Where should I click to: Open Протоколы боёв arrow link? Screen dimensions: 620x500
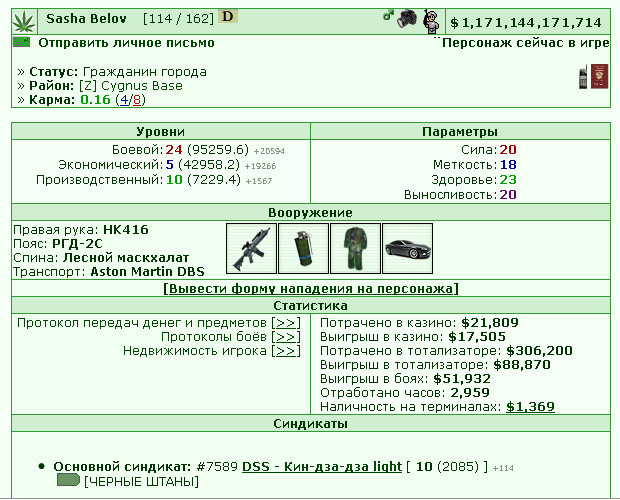tap(286, 337)
